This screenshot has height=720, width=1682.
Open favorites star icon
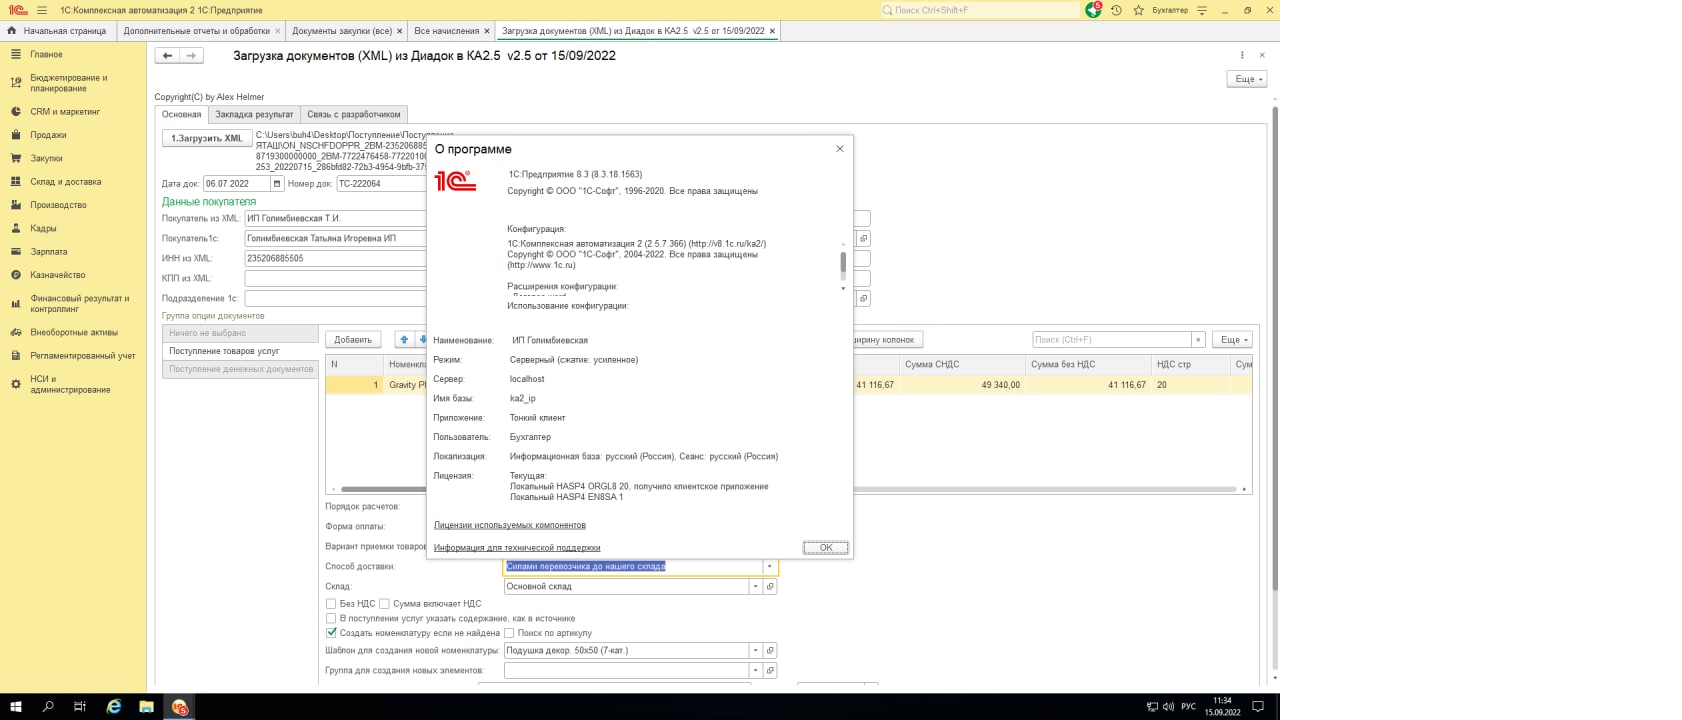[1138, 10]
